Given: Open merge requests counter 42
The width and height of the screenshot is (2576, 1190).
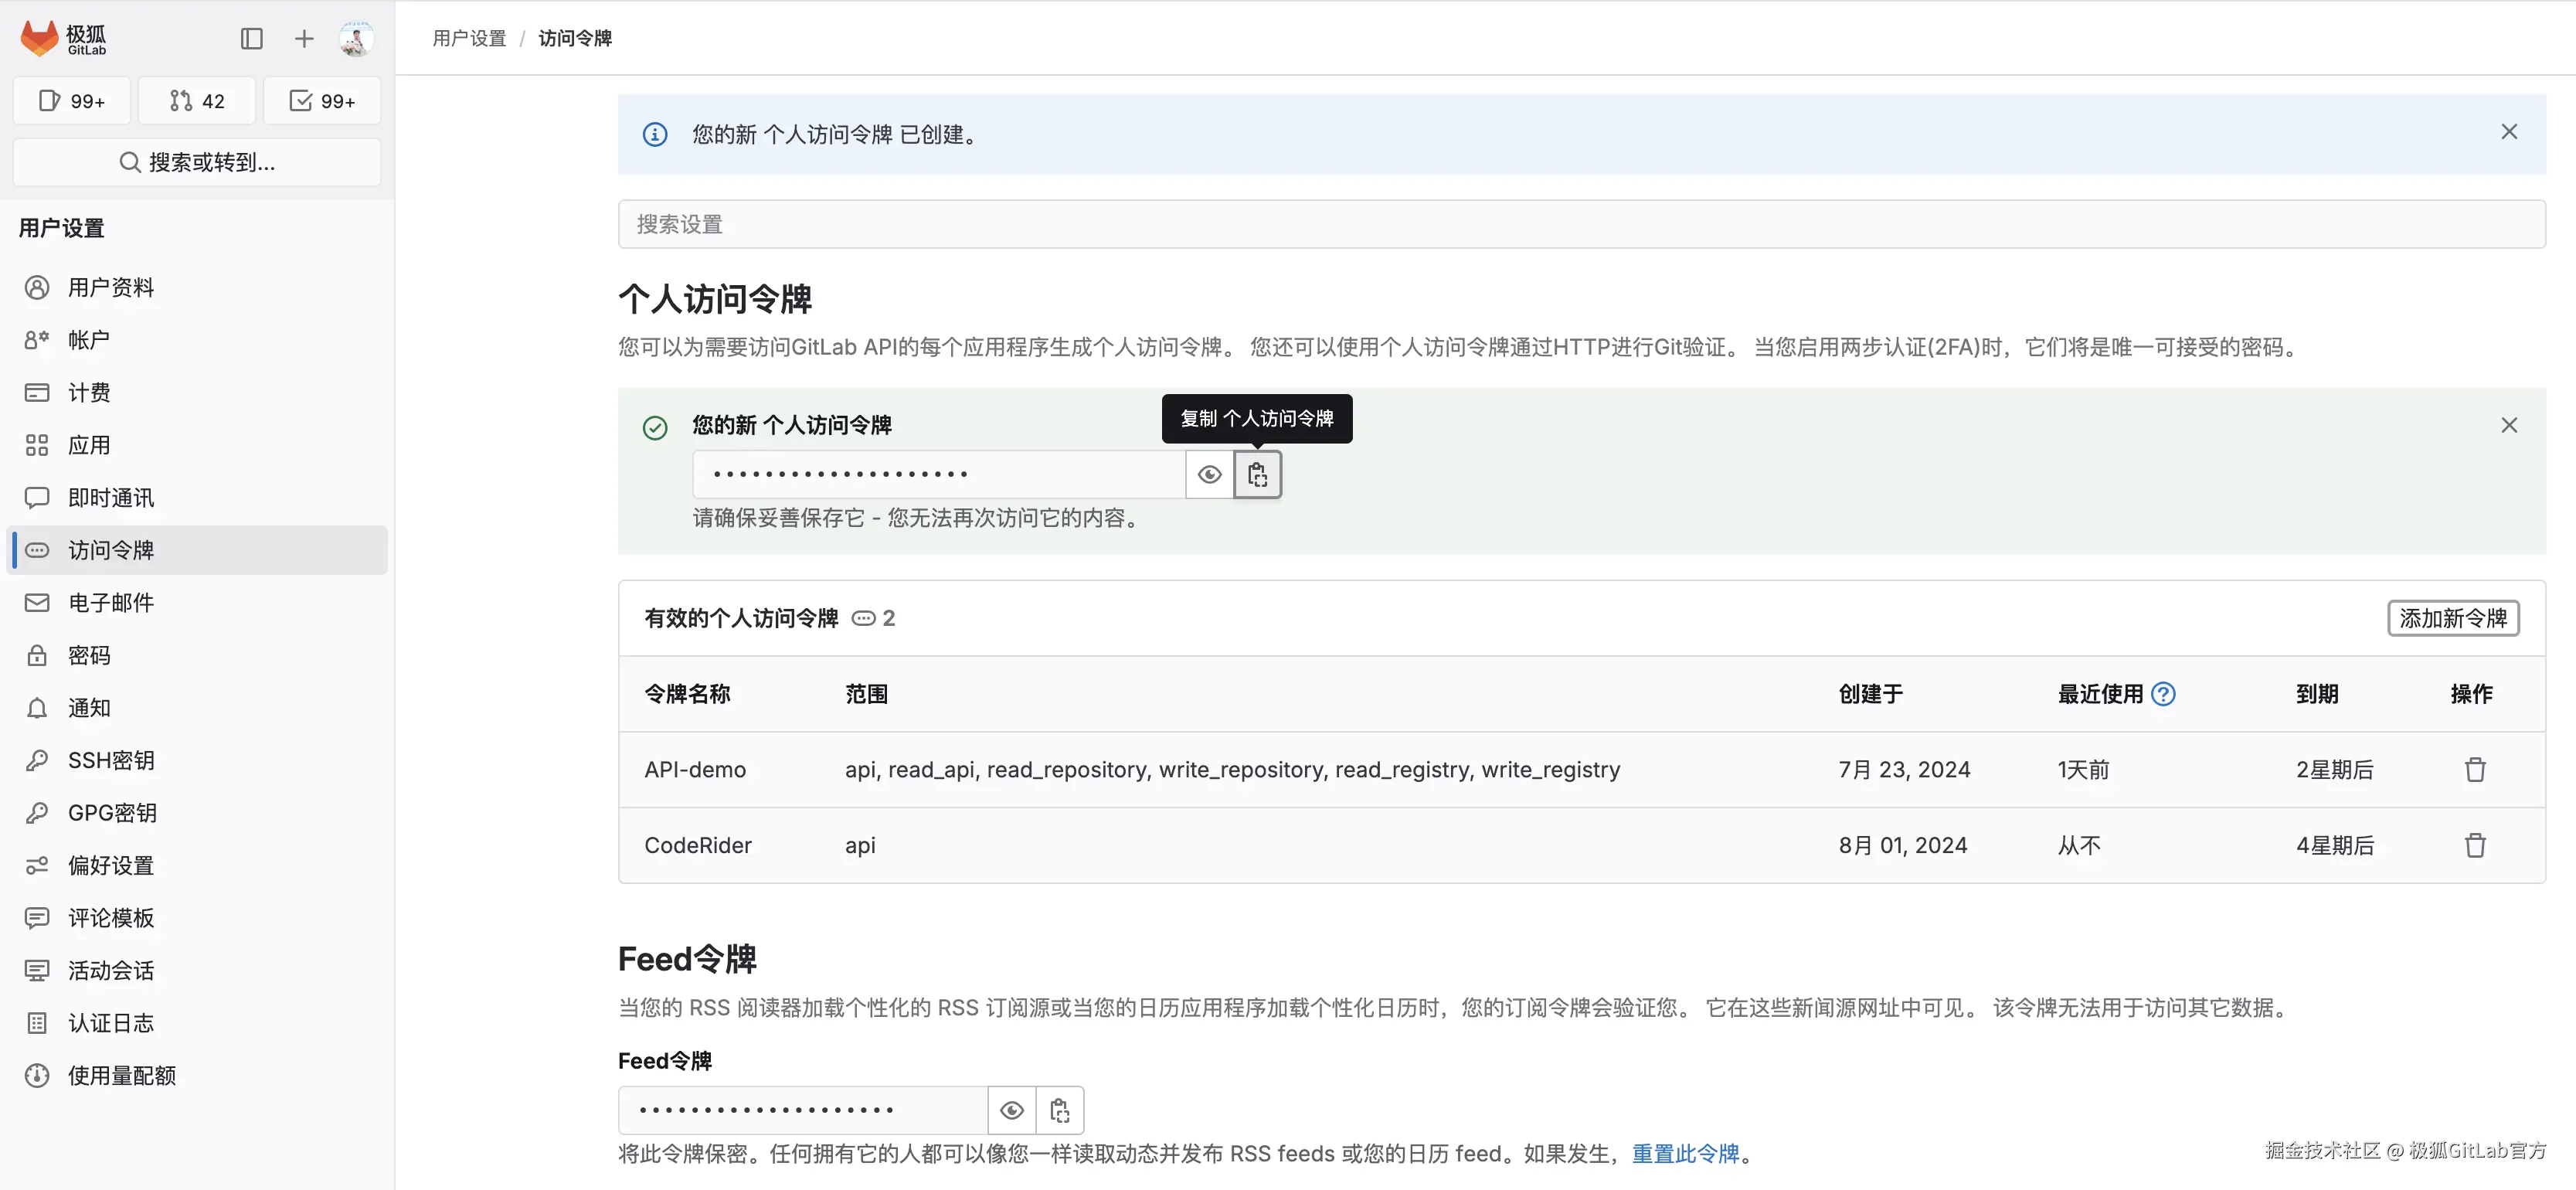Looking at the screenshot, I should click(x=197, y=101).
